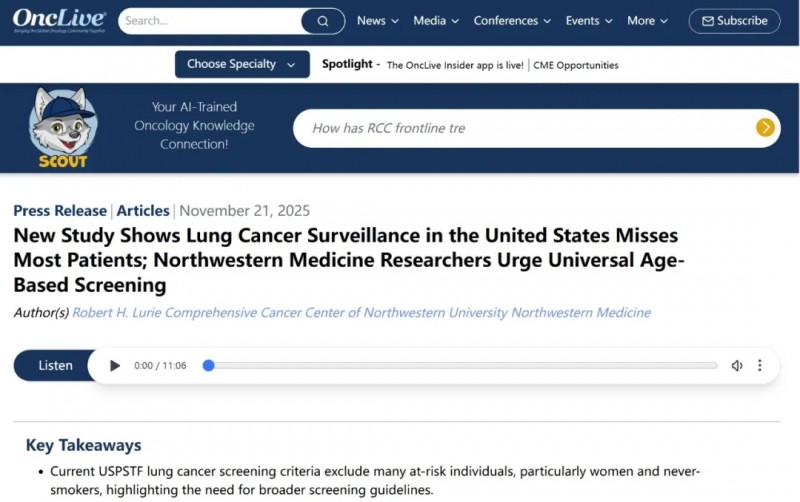Open the CME Opportunities link
The width and height of the screenshot is (800, 502).
coord(576,65)
